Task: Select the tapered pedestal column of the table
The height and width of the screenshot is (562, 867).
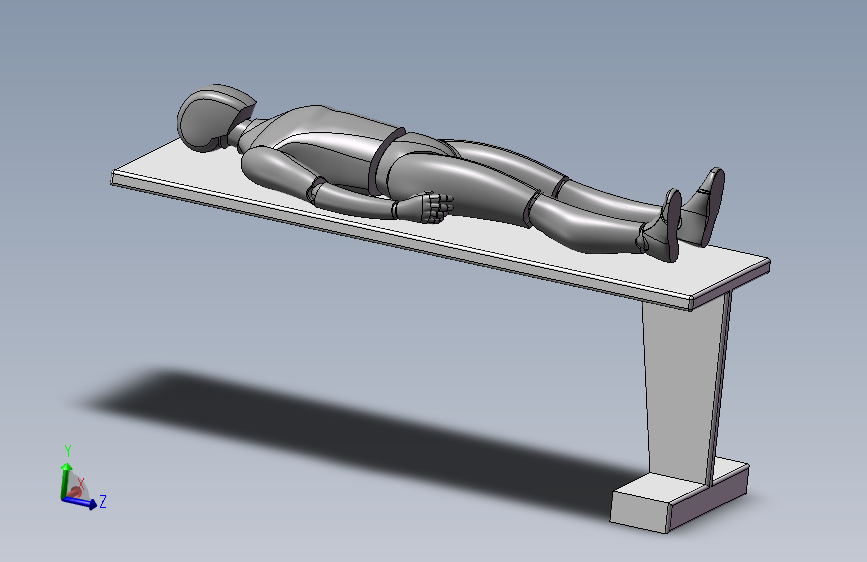Action: pyautogui.click(x=685, y=387)
